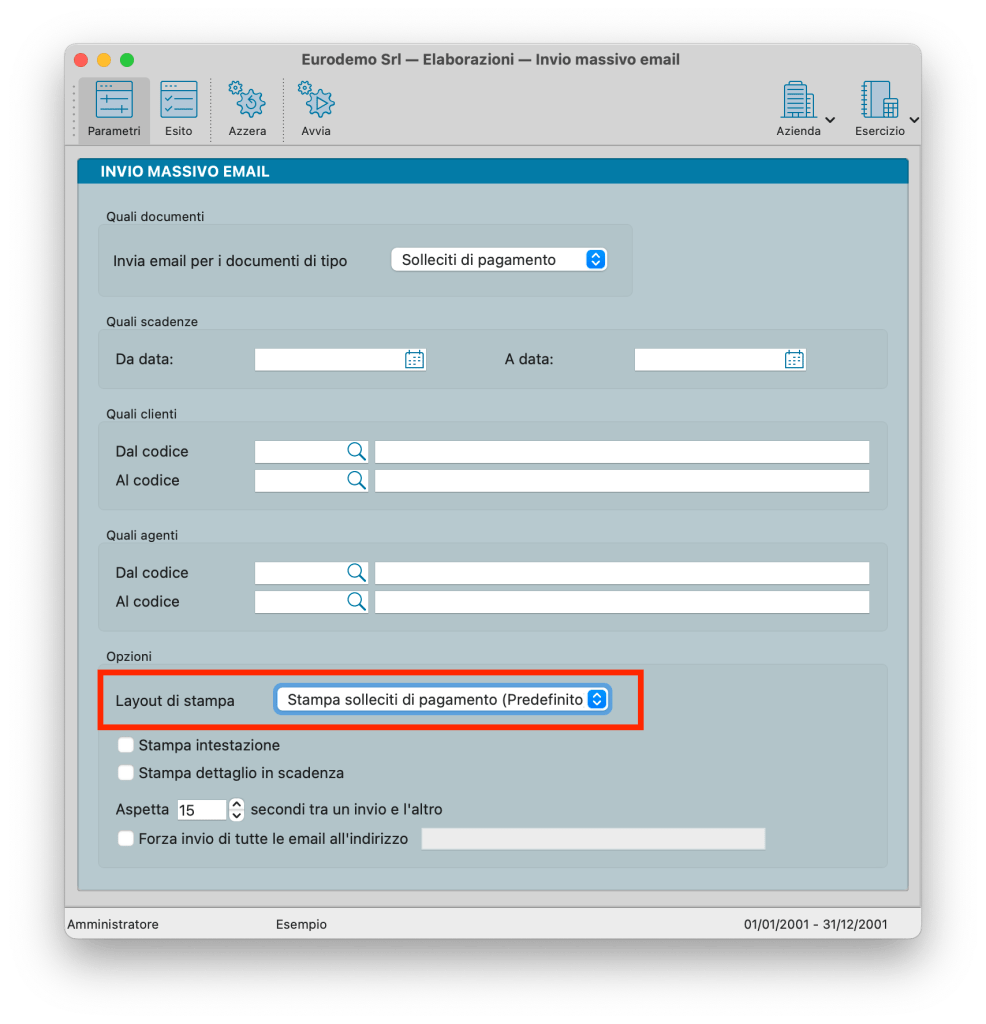Toggle Forza invio di tutte le email

(x=126, y=839)
